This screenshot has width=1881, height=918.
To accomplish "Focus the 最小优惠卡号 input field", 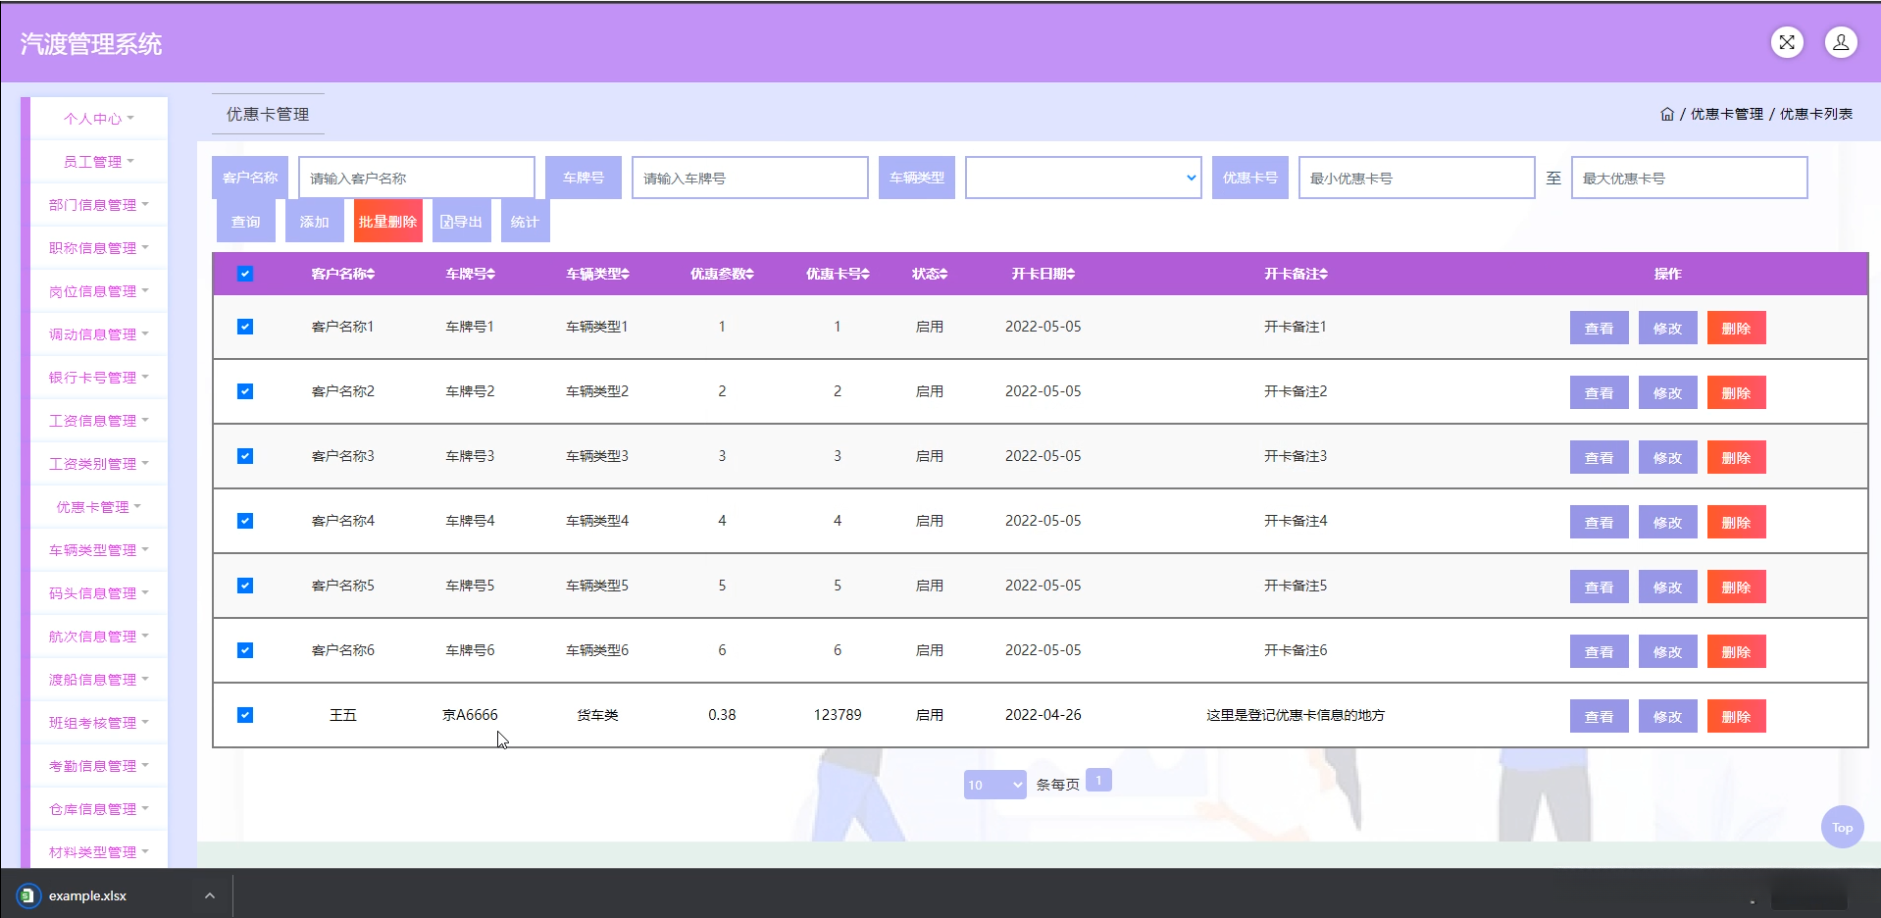I will point(1417,178).
